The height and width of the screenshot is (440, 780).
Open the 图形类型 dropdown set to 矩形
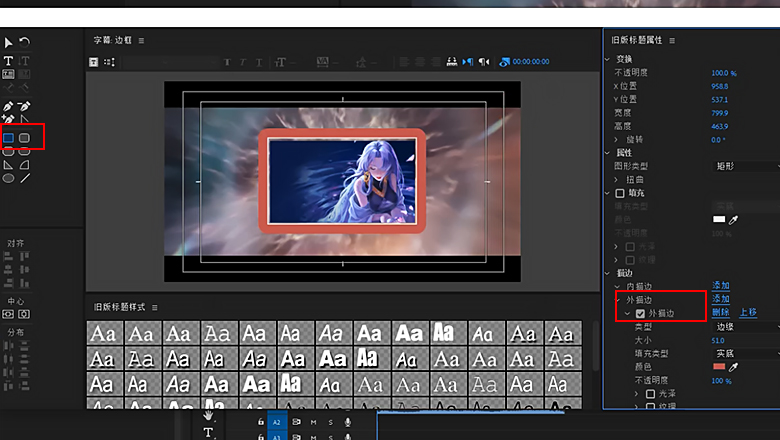click(745, 166)
